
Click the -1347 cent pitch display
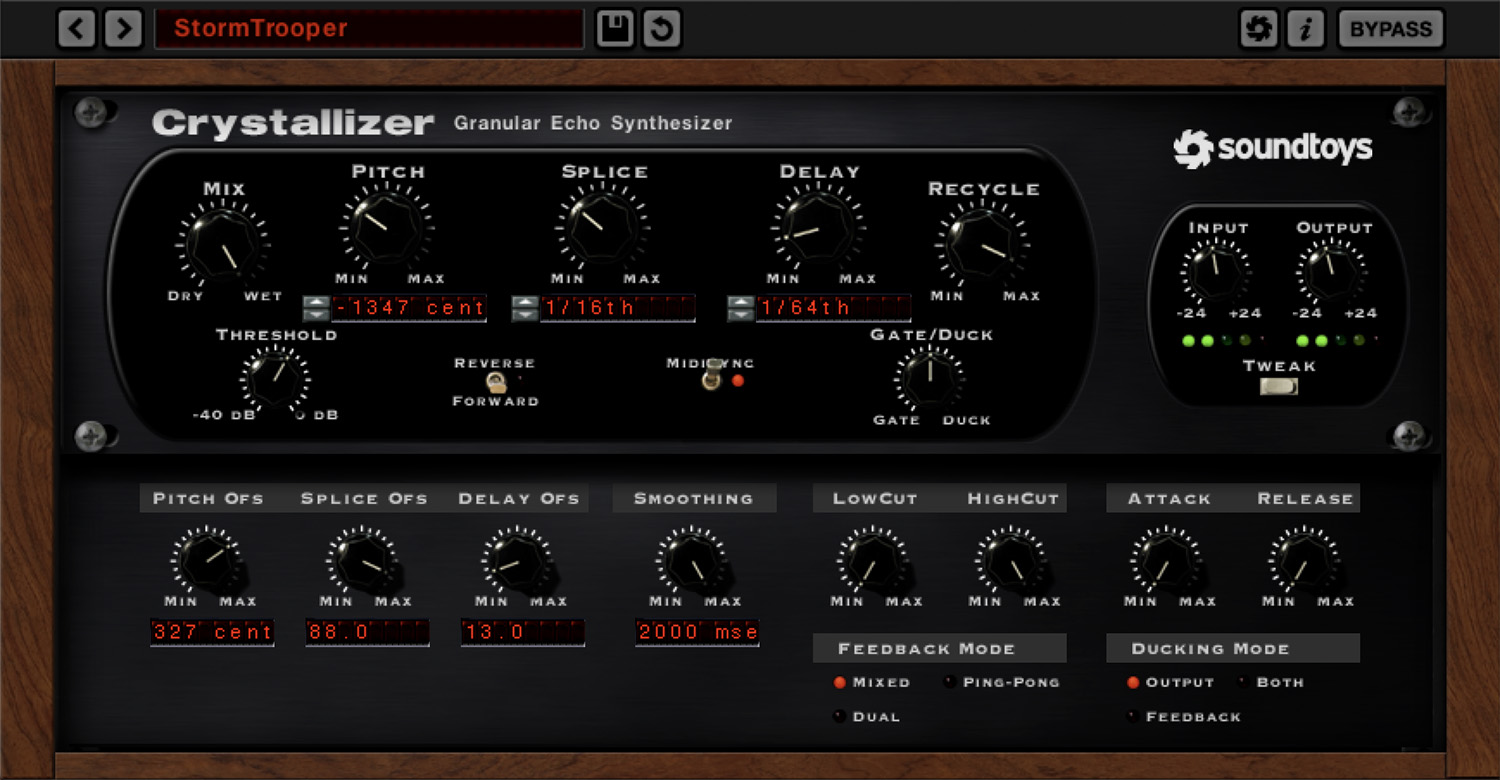click(x=409, y=308)
